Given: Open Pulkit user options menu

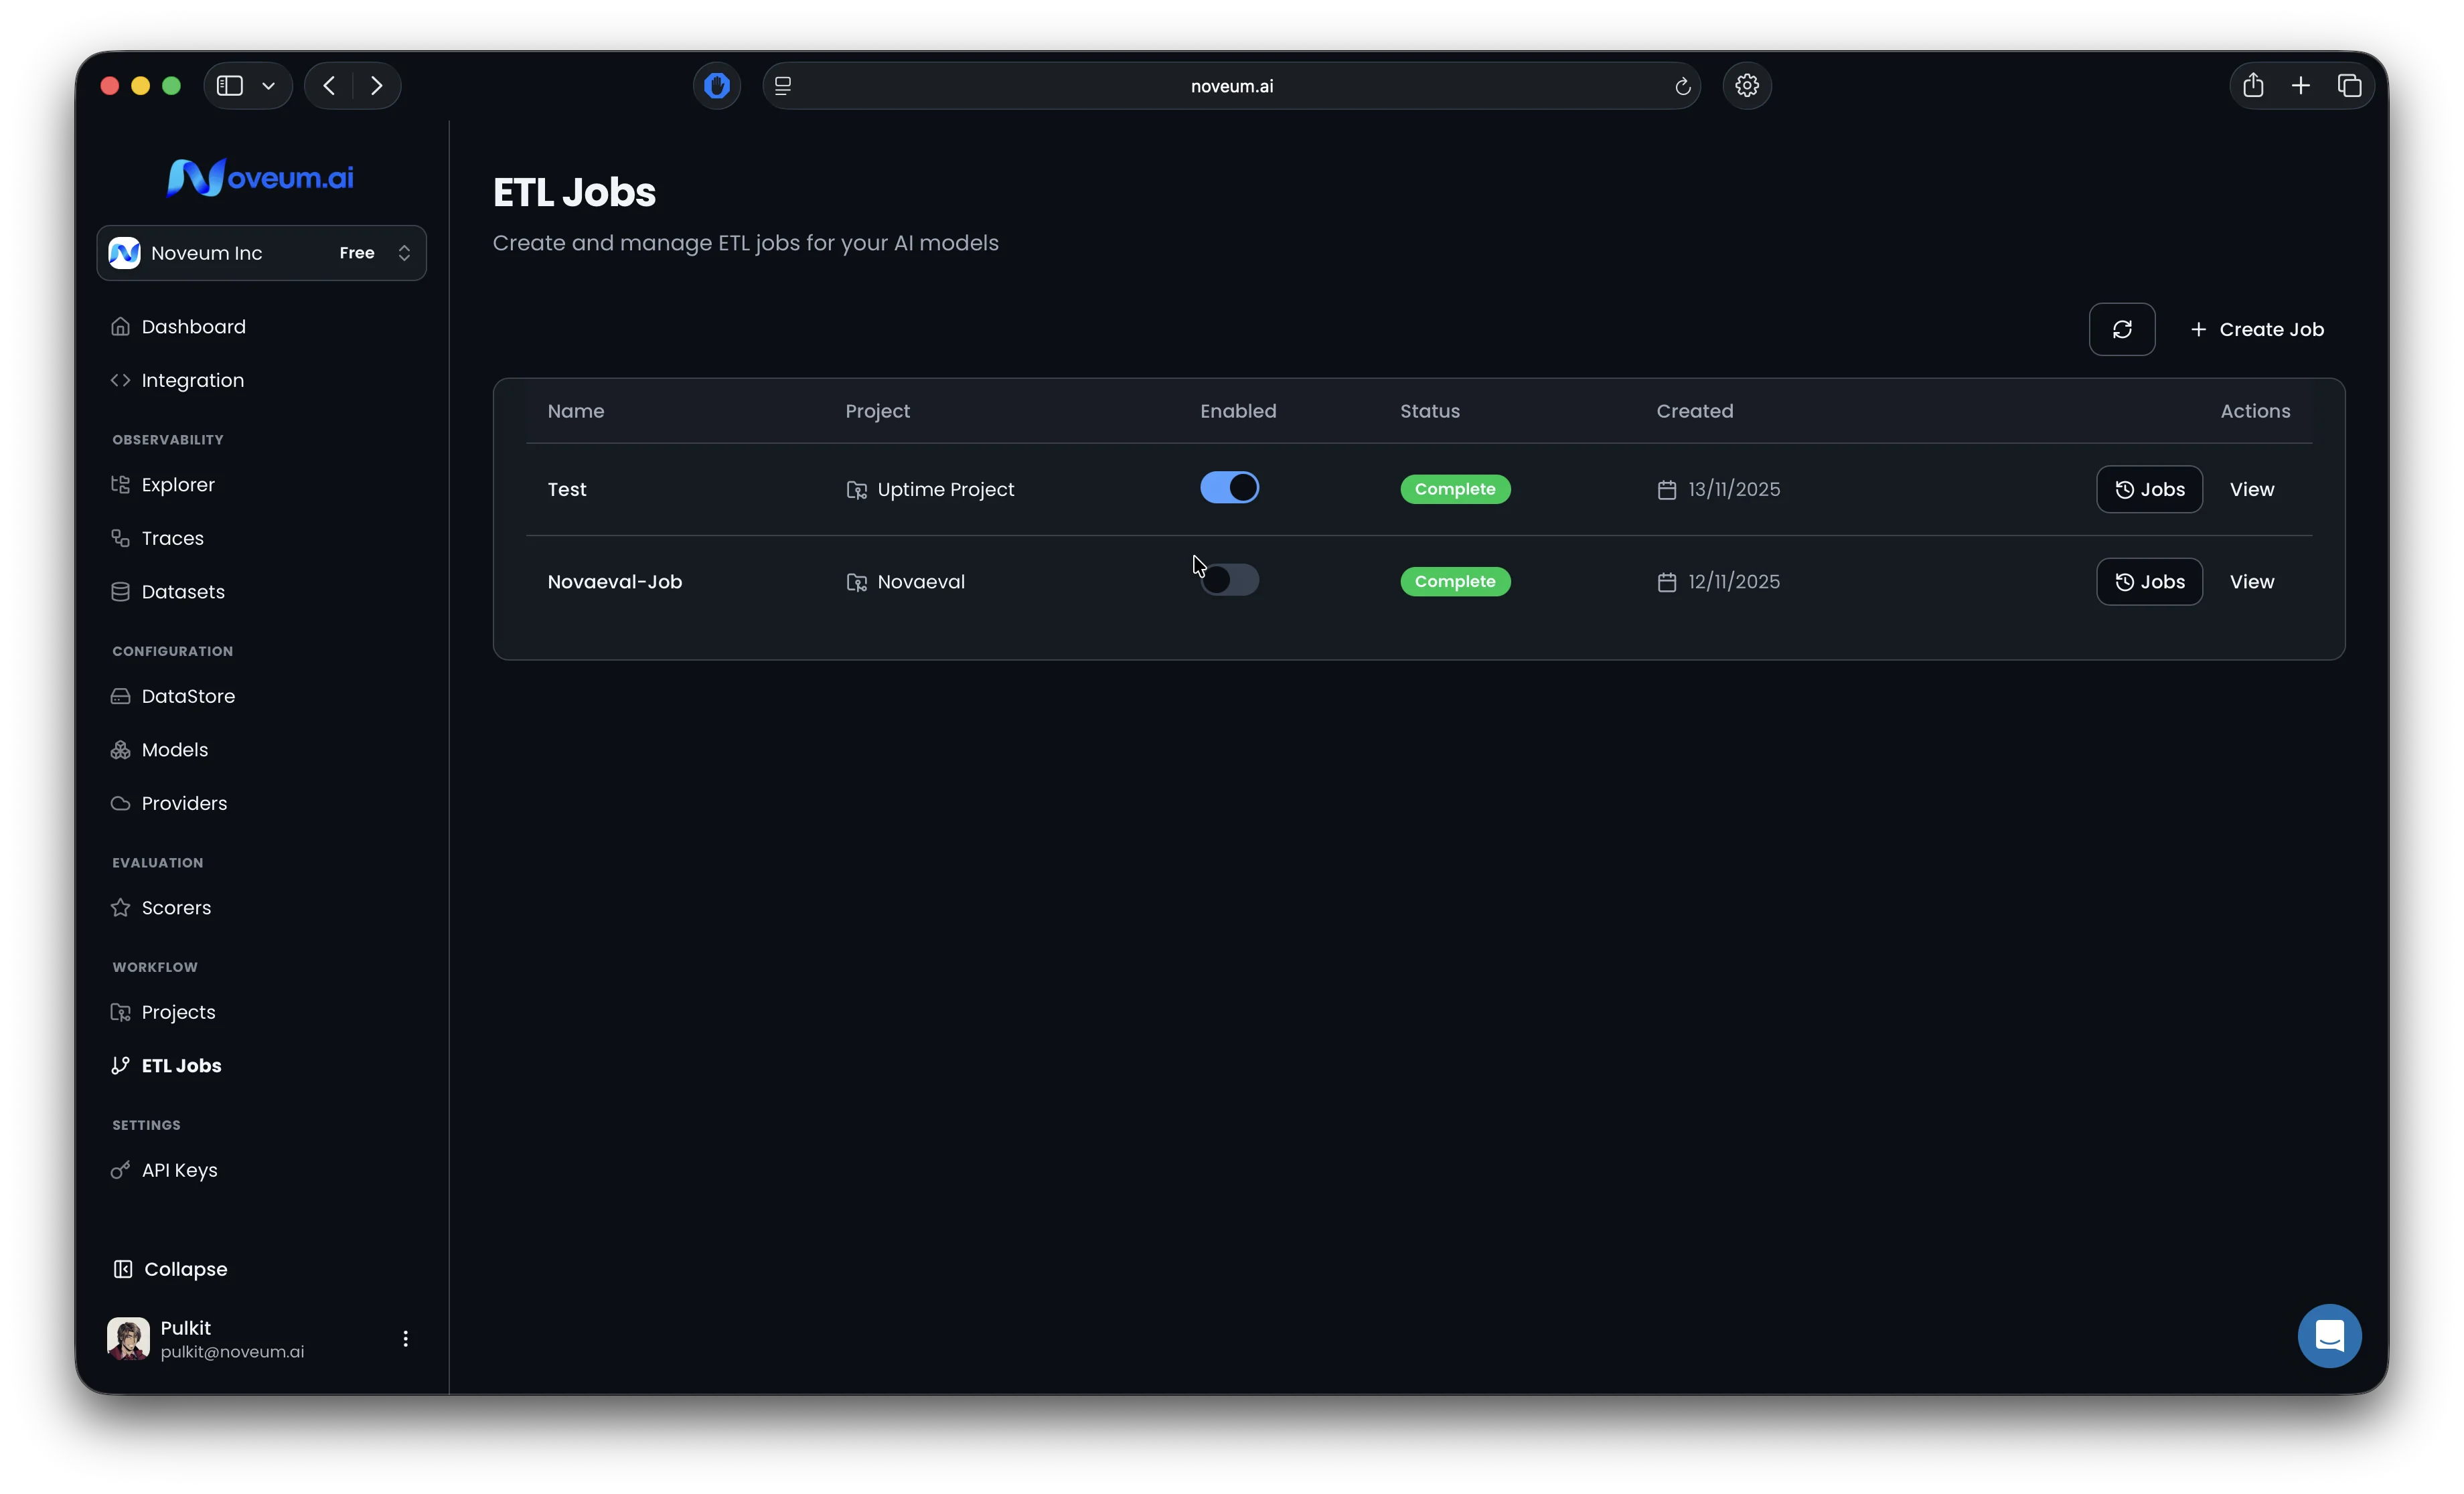Looking at the screenshot, I should [x=405, y=1338].
